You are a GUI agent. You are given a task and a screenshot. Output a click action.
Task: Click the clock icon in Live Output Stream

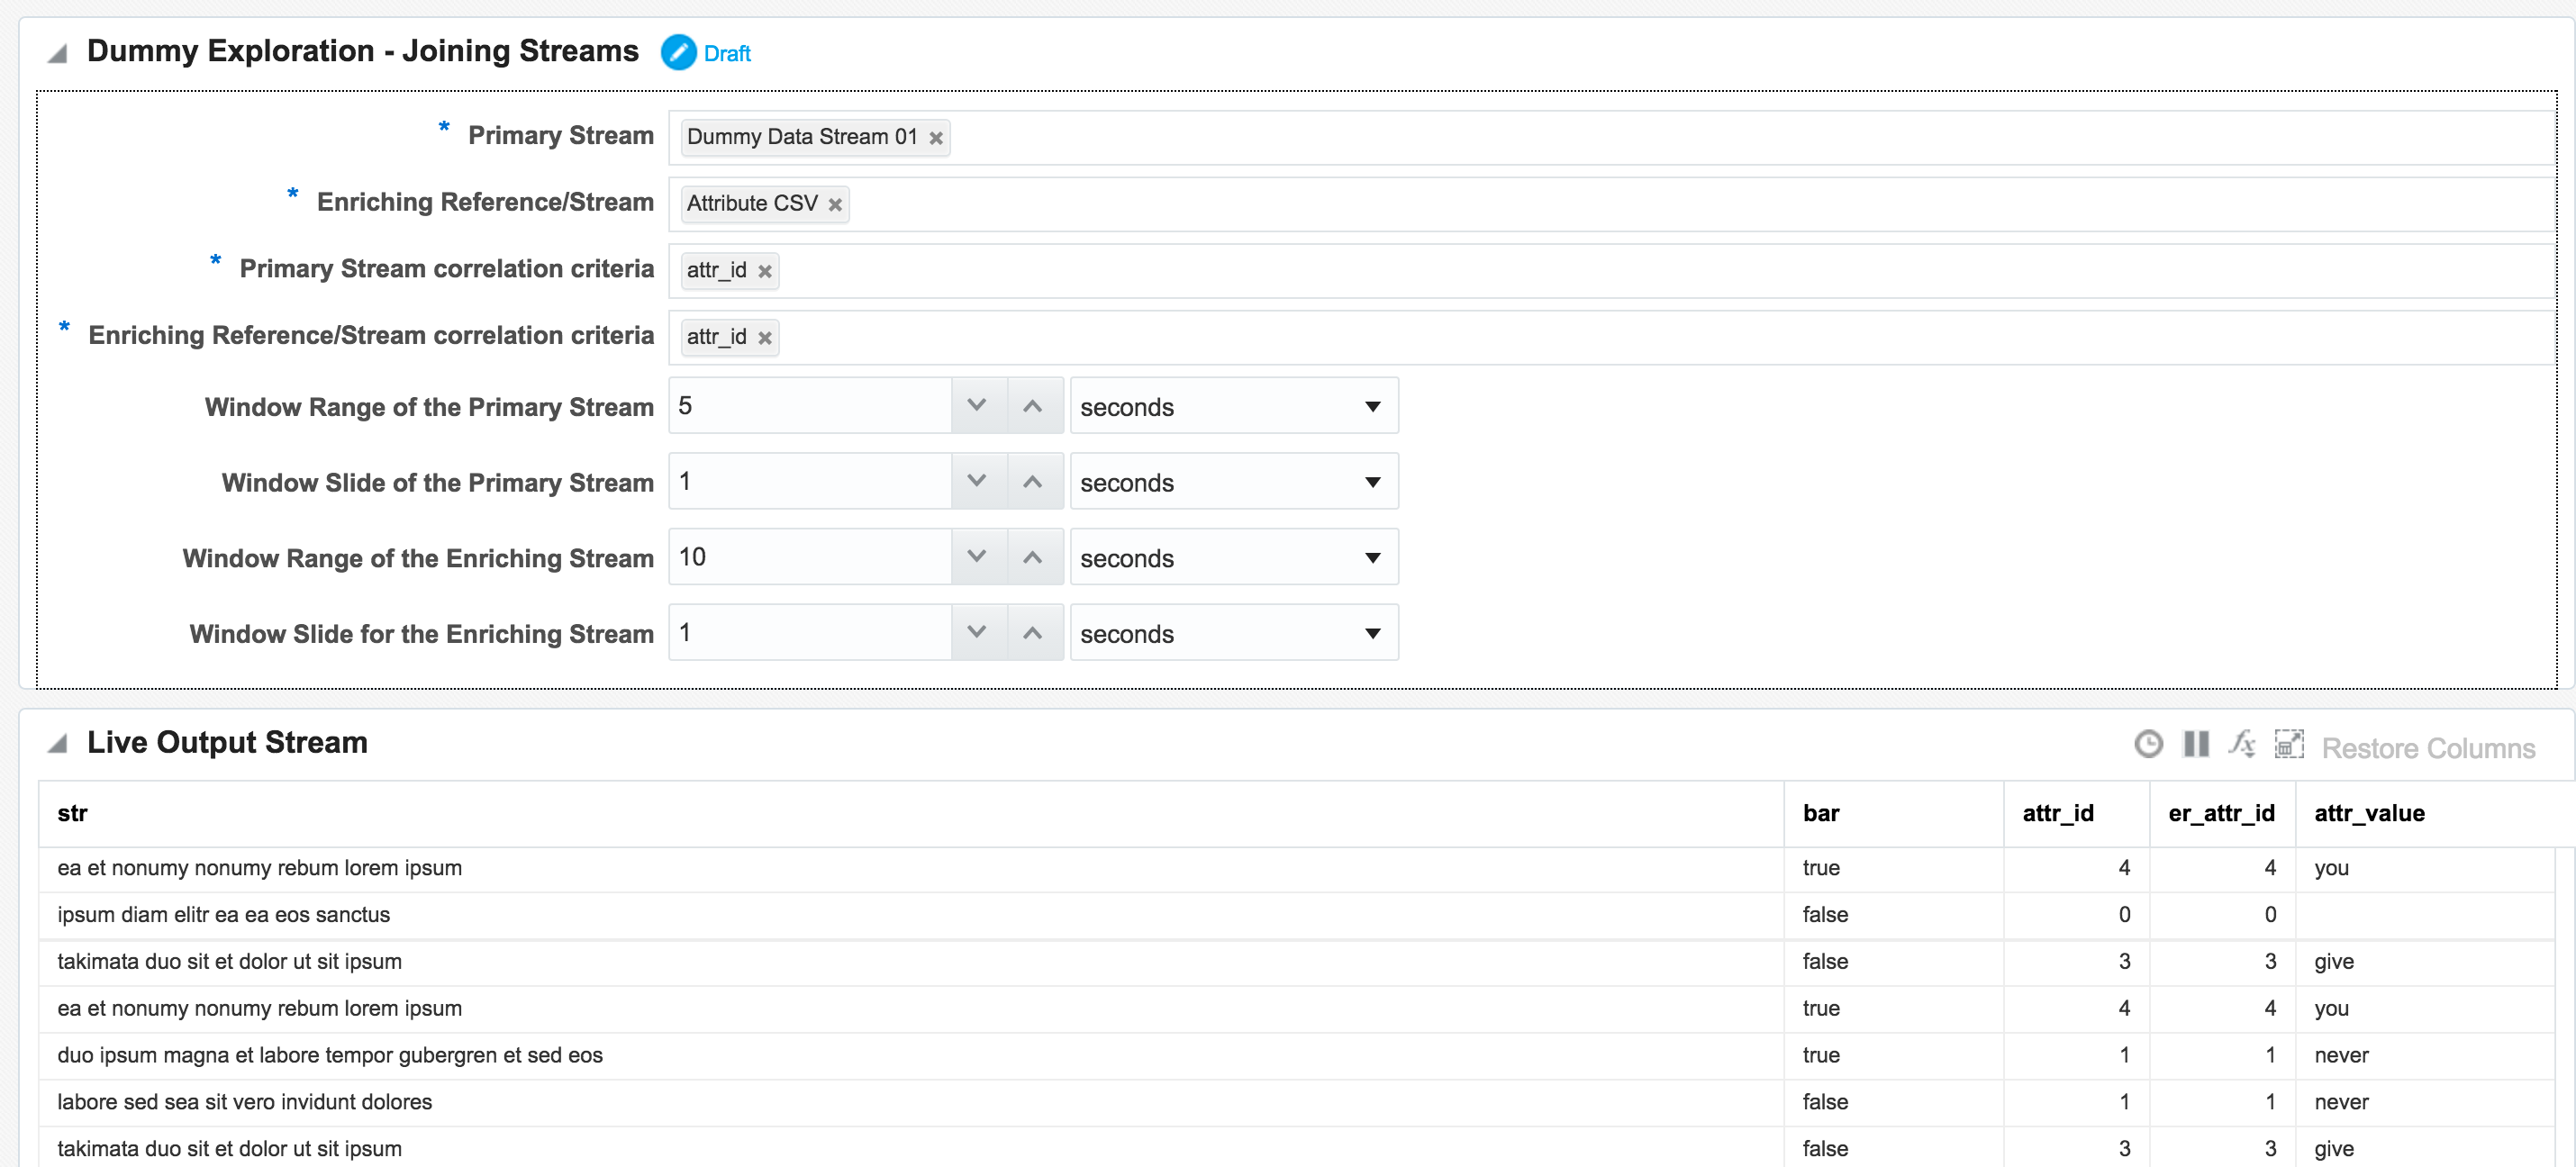point(2148,744)
